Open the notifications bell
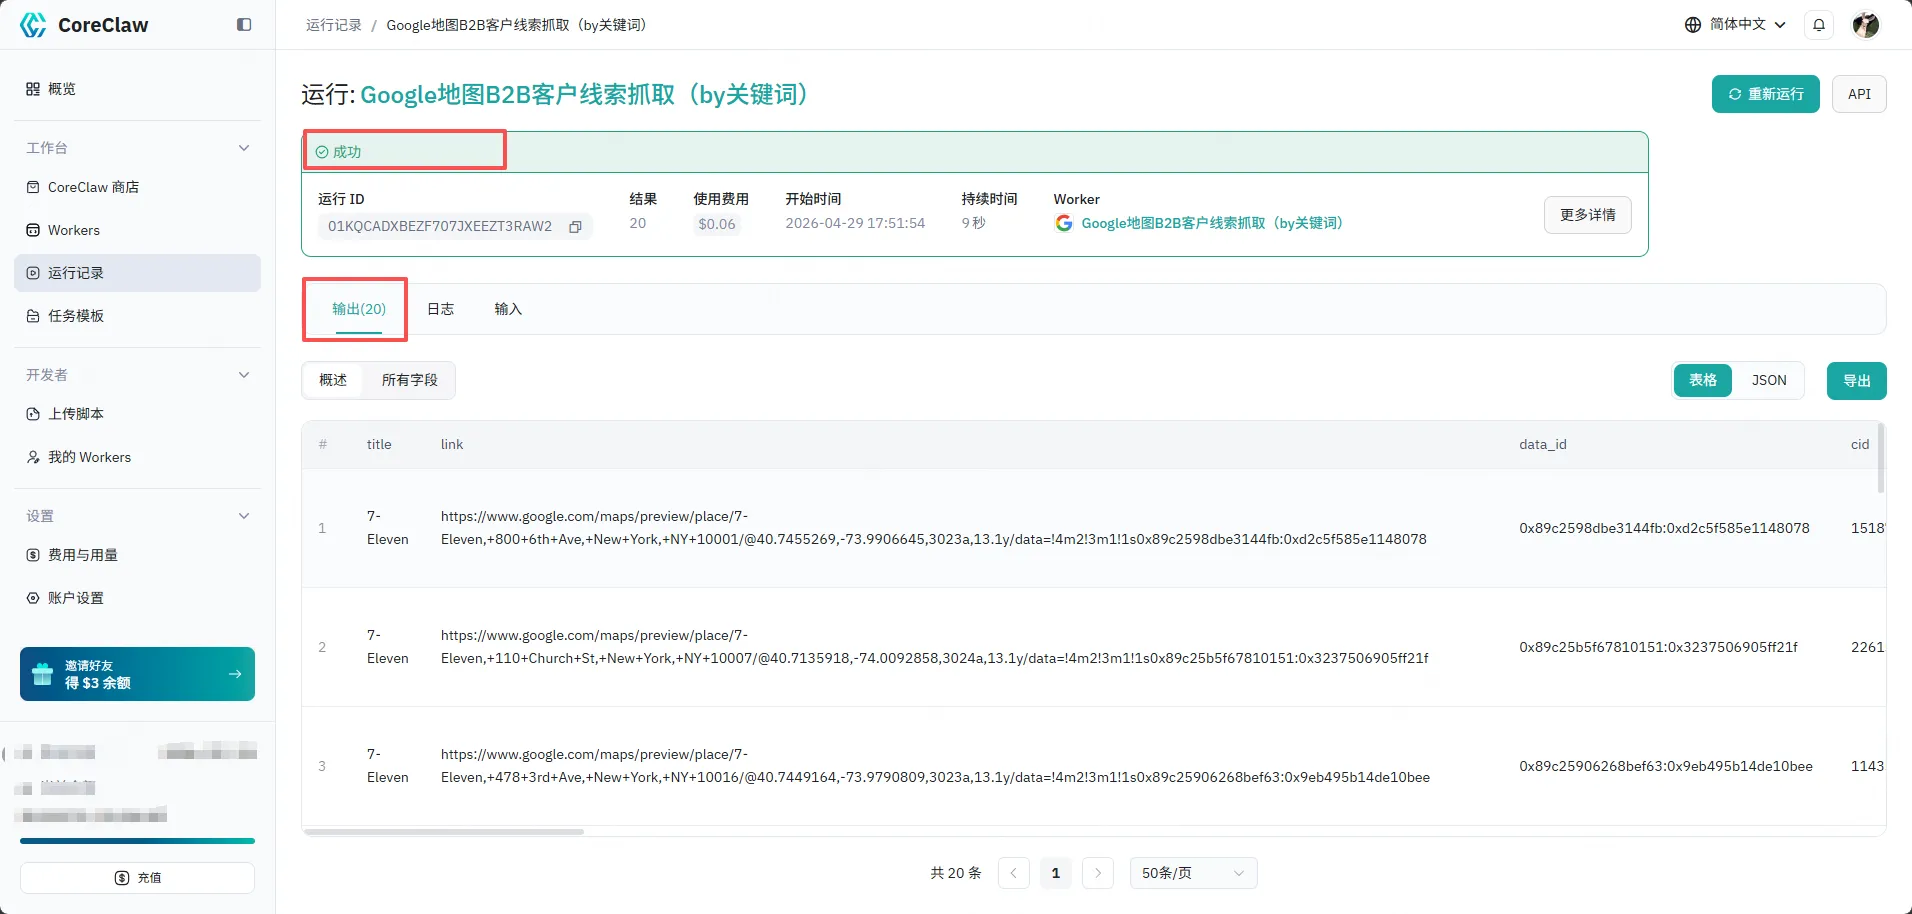The width and height of the screenshot is (1912, 914). (x=1819, y=25)
